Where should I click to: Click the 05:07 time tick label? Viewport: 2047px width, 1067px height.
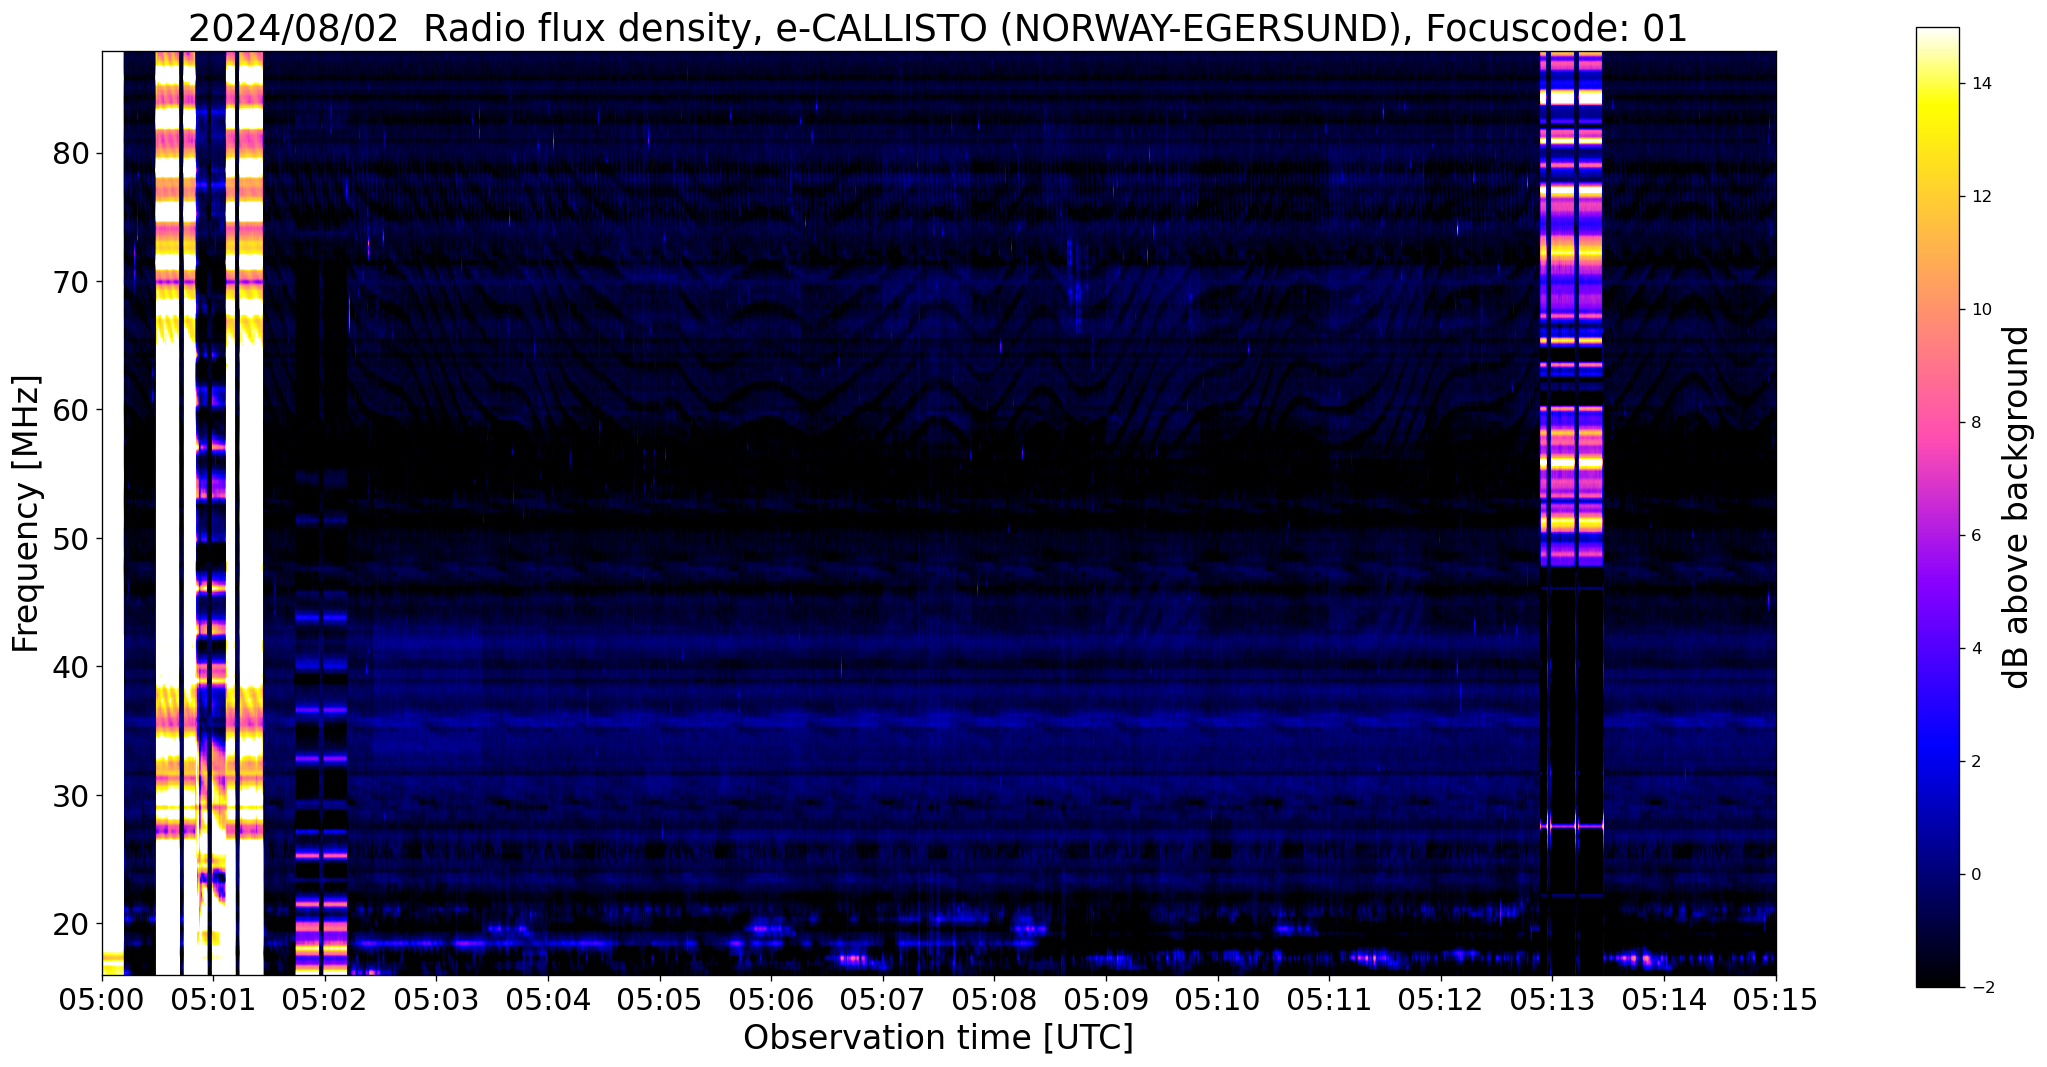pos(883,999)
